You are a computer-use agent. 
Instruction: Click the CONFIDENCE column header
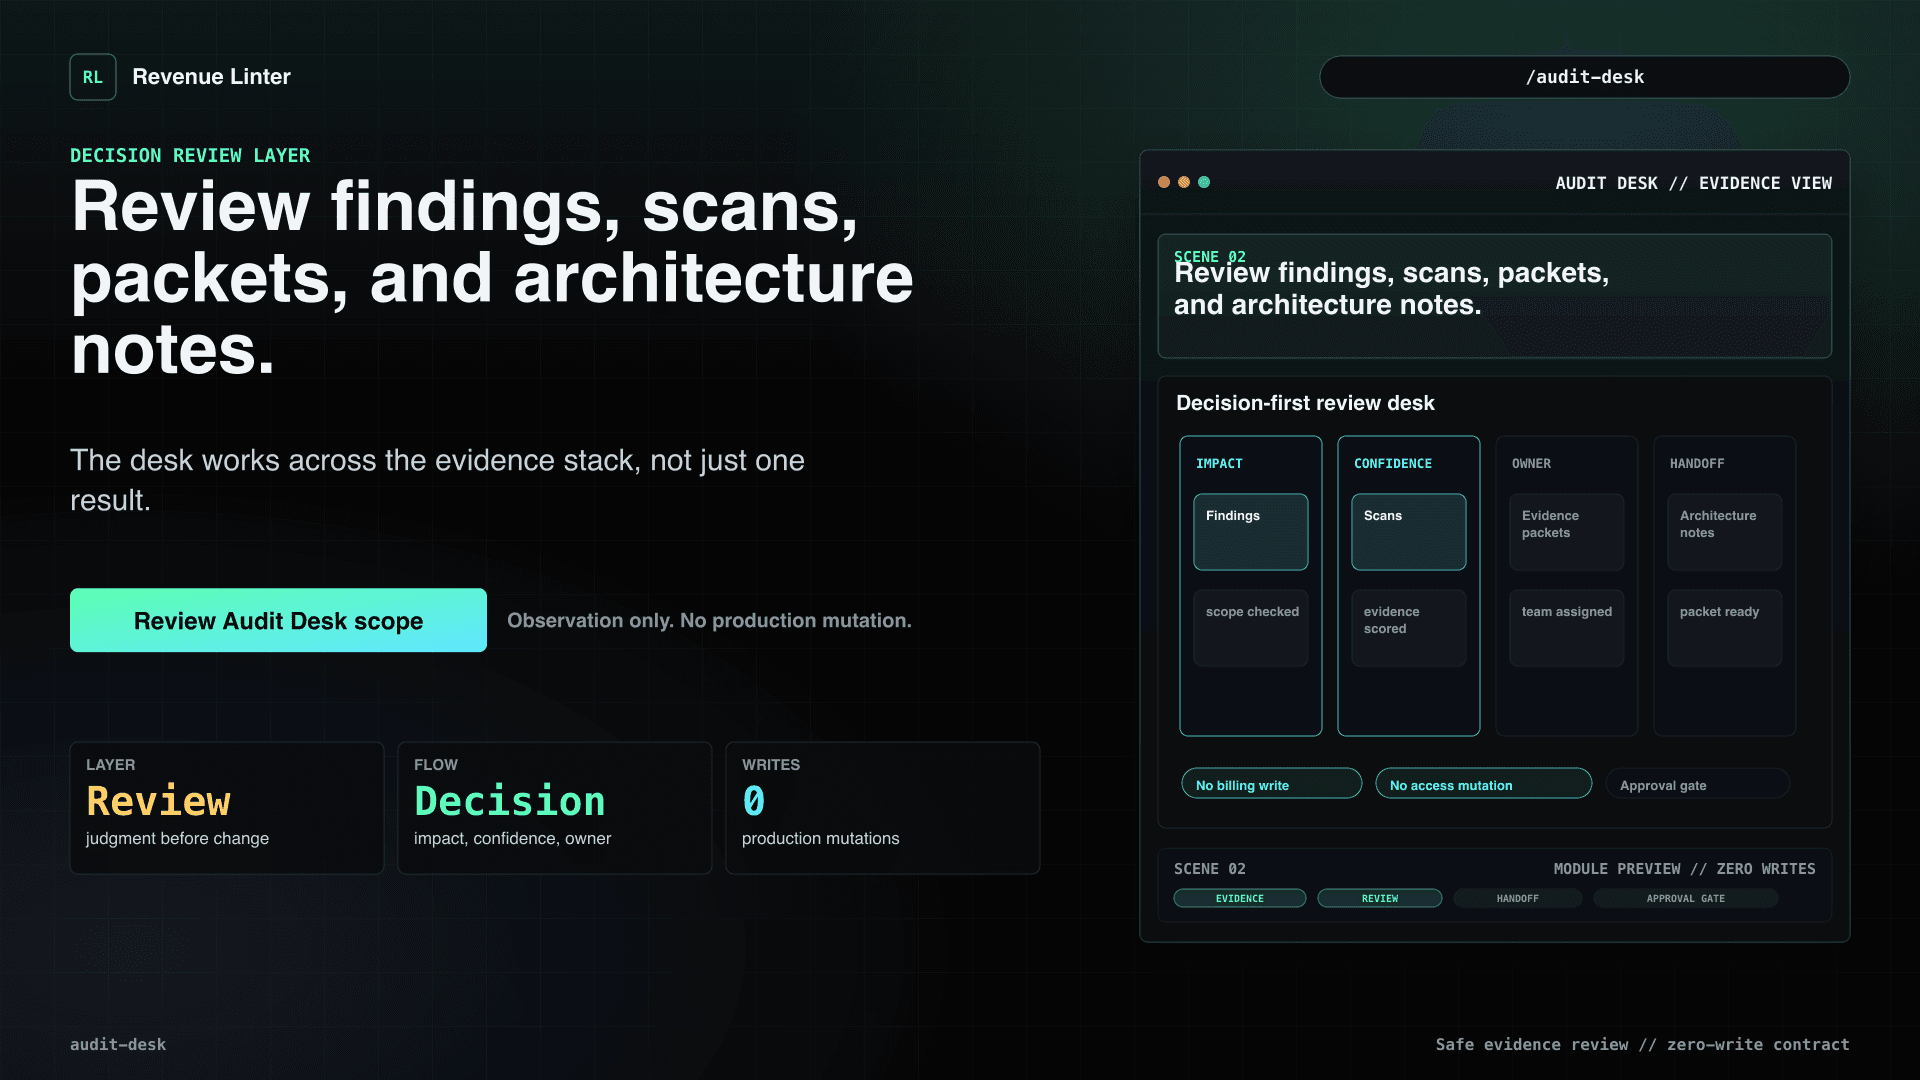(1392, 464)
